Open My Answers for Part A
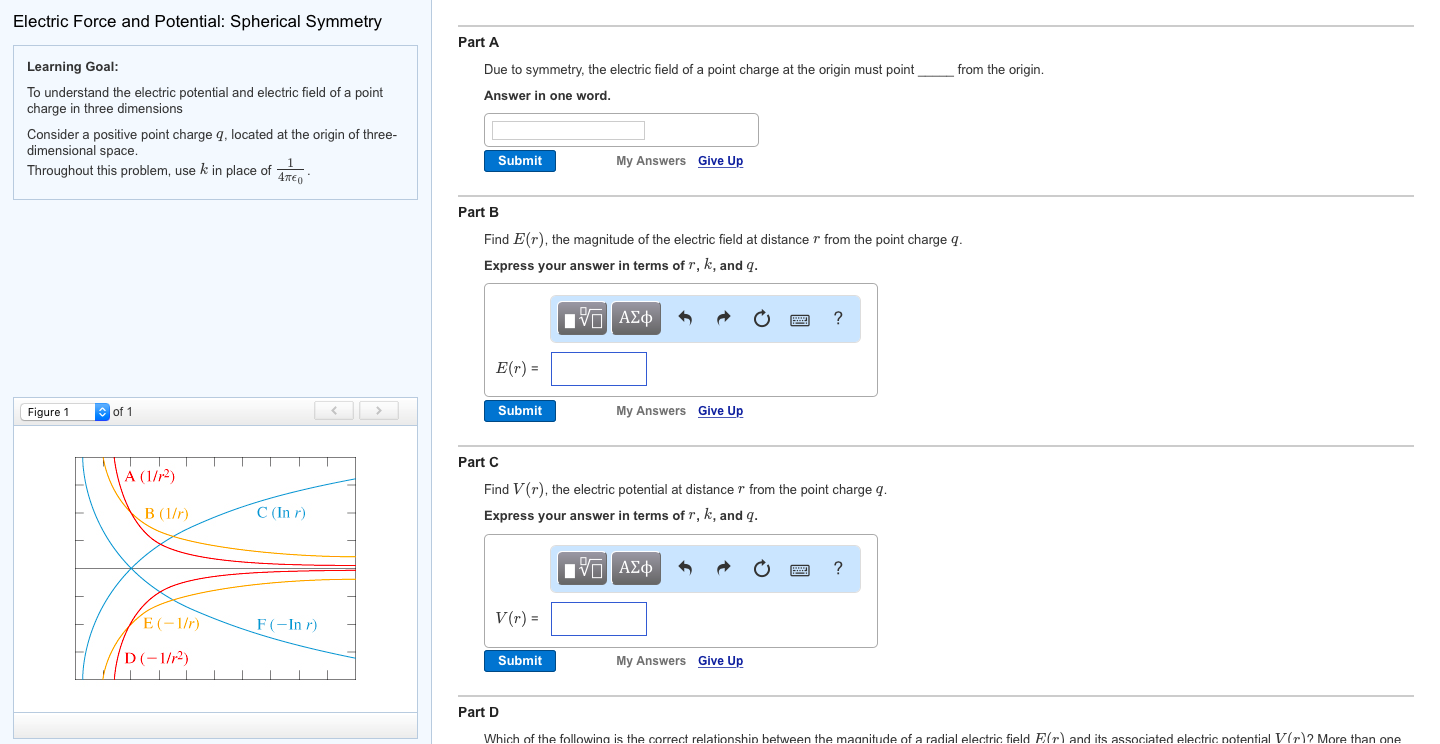Image resolution: width=1440 pixels, height=744 pixels. click(651, 161)
